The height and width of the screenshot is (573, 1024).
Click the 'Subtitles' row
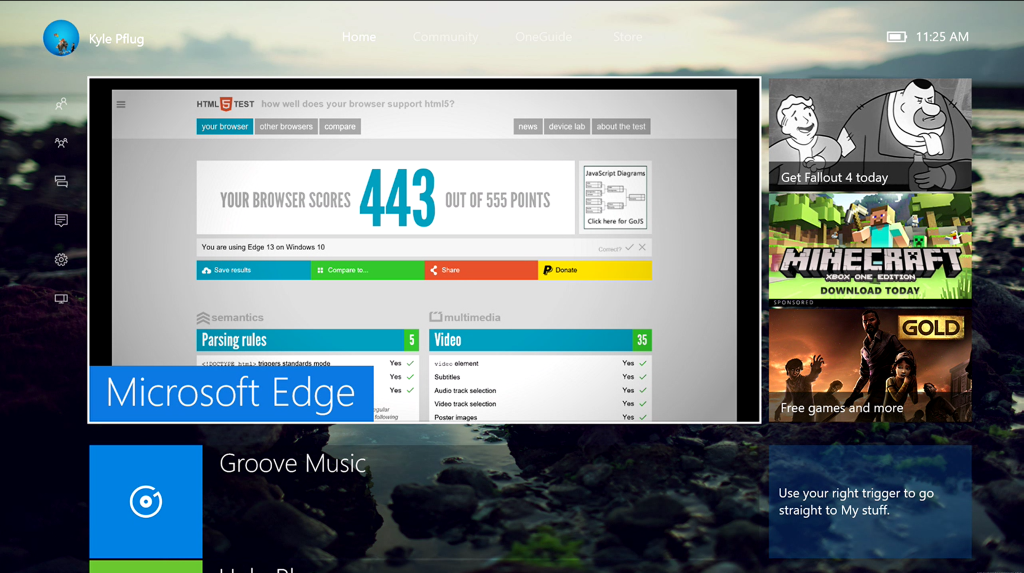click(540, 377)
